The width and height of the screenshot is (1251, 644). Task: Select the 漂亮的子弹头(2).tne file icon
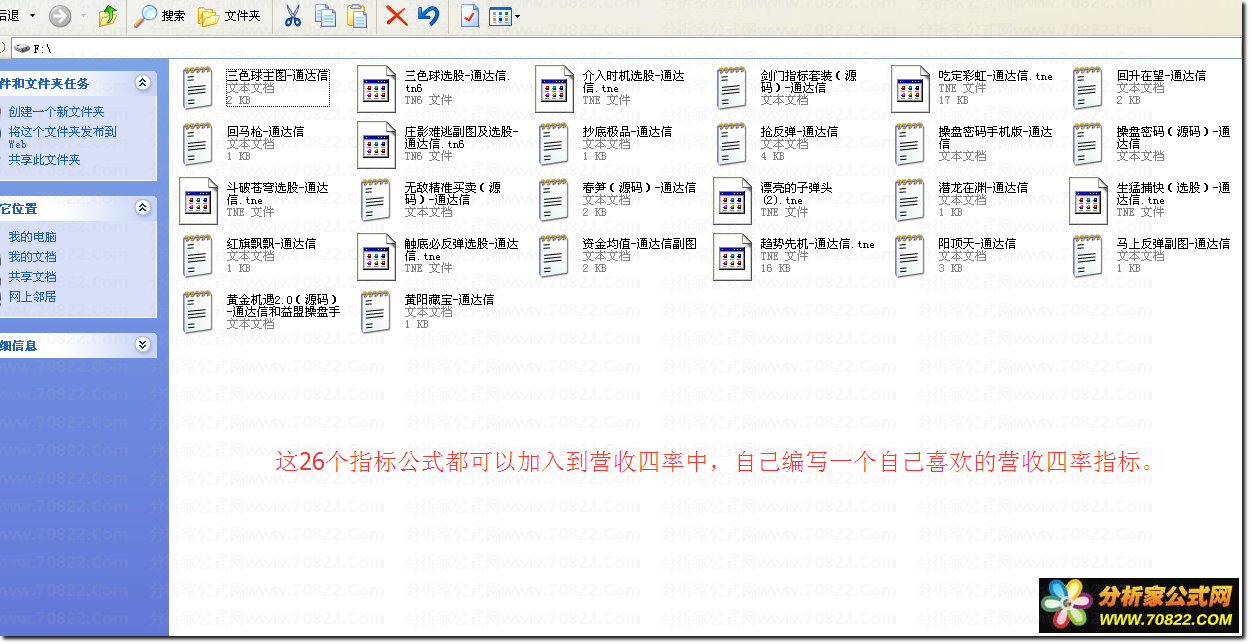click(733, 200)
